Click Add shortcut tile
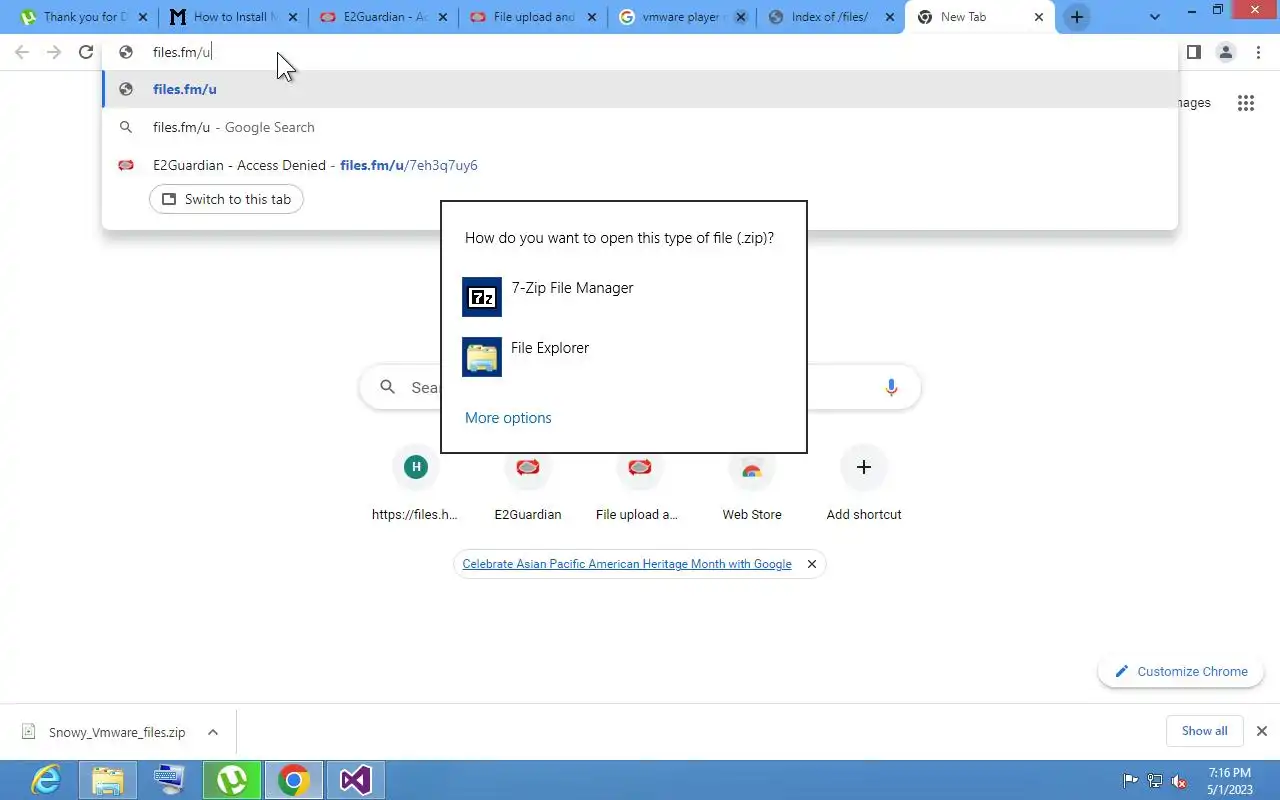The width and height of the screenshot is (1280, 800). (x=864, y=485)
